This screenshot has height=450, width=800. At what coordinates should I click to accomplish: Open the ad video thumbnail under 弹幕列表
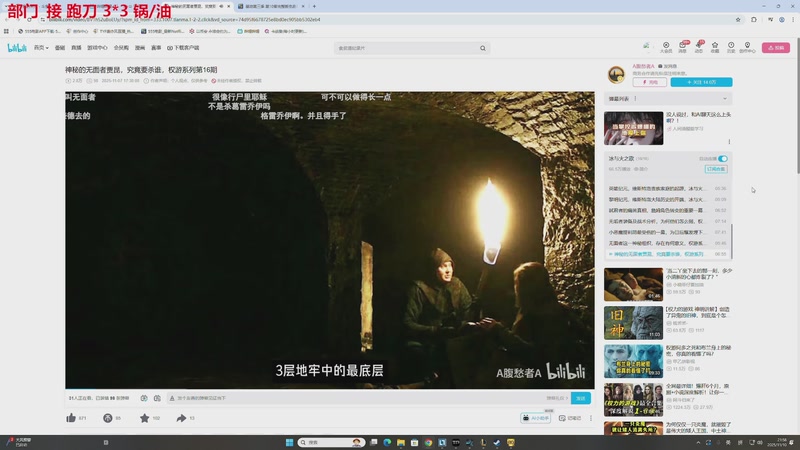633,128
